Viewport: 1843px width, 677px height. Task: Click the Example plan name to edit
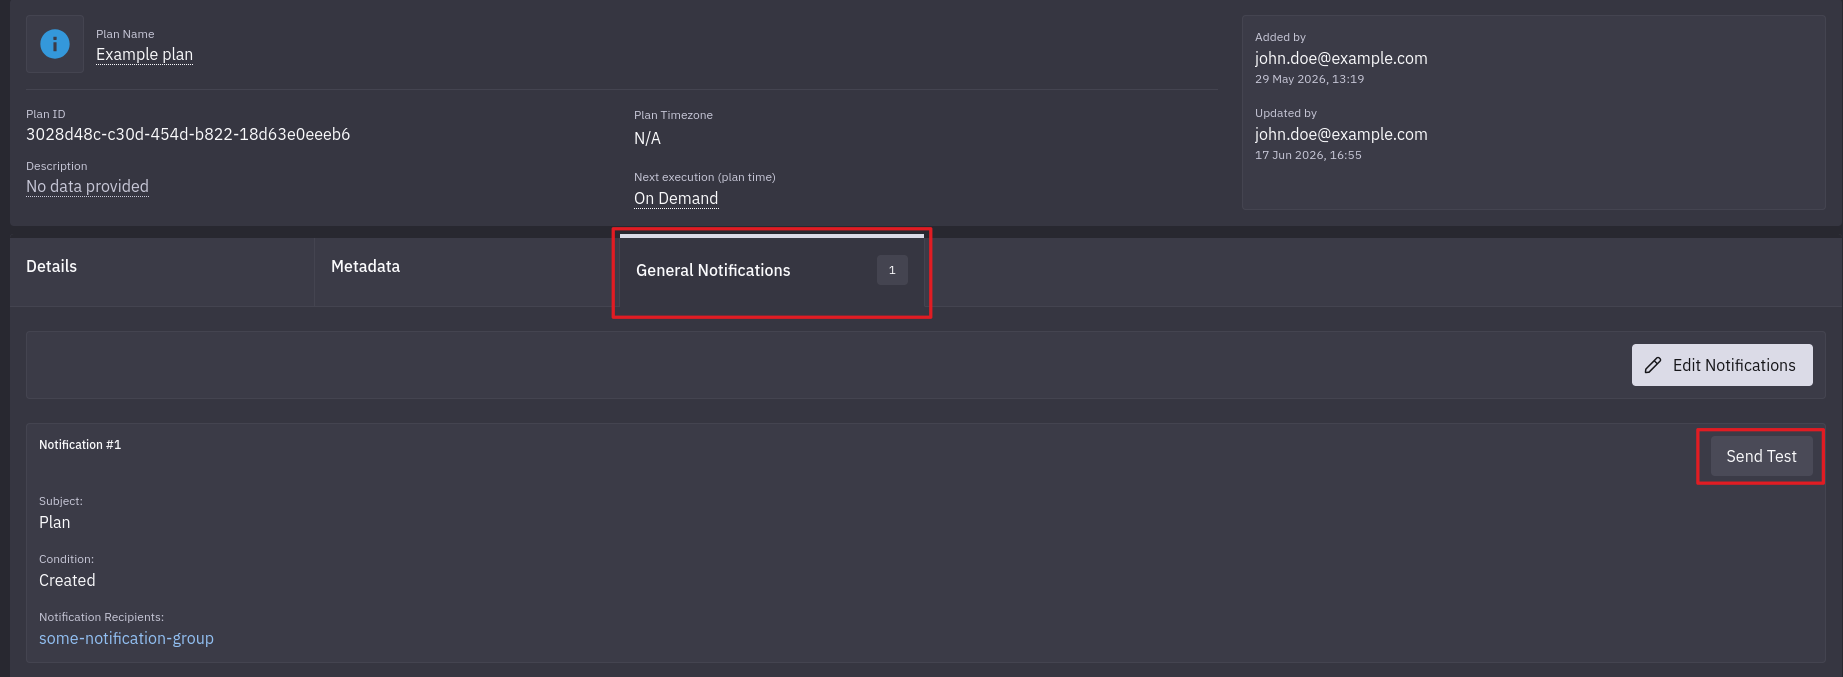[144, 54]
